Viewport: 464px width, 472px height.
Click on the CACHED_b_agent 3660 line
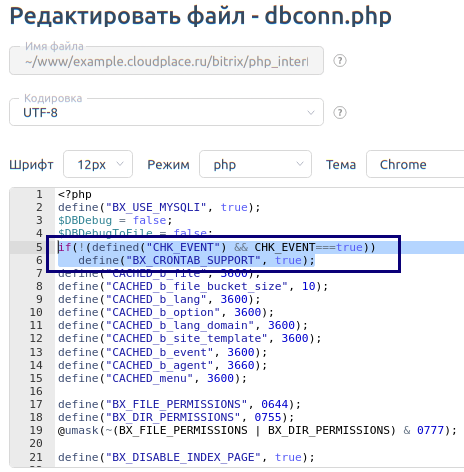(x=162, y=365)
